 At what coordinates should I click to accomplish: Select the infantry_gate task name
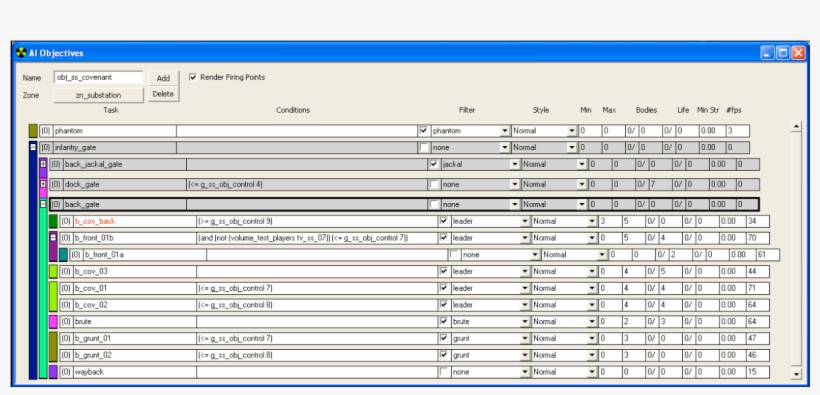tap(115, 148)
